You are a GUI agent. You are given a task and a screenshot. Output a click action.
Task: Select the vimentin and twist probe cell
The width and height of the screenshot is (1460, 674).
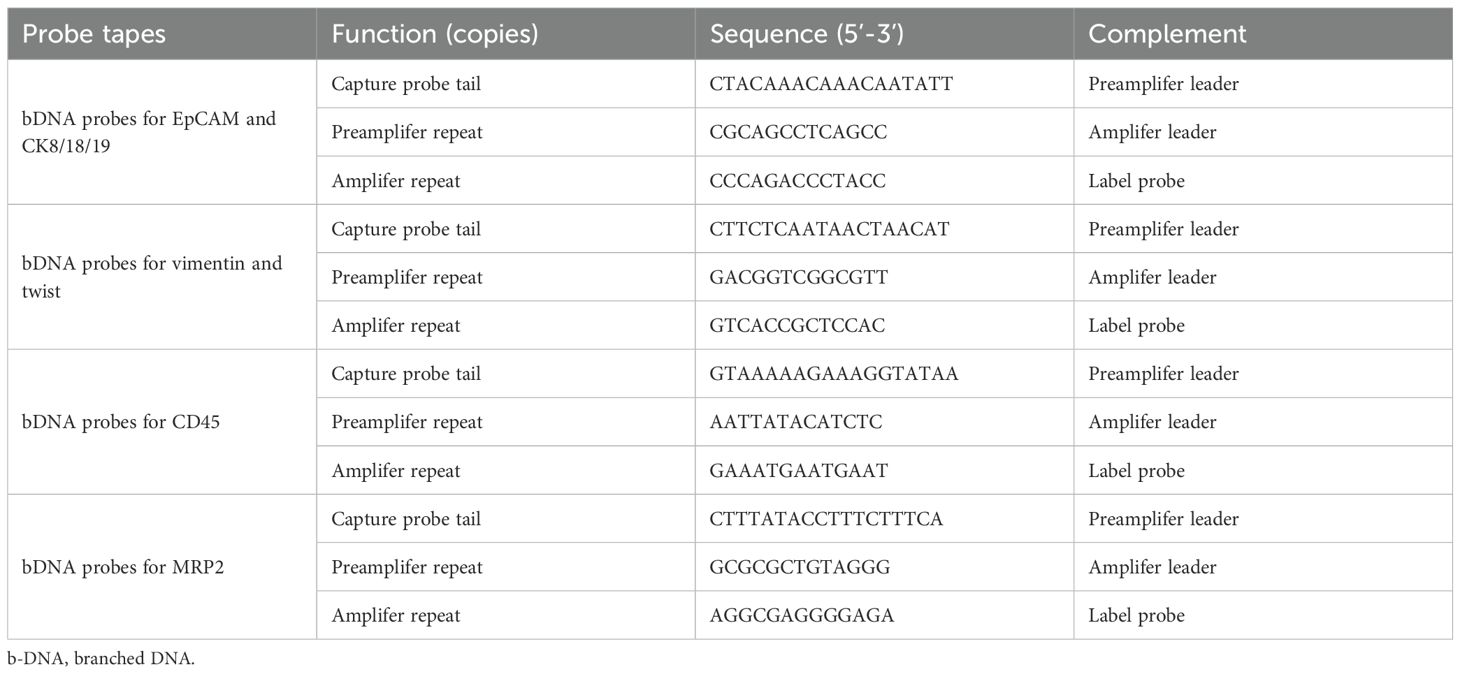tap(152, 277)
